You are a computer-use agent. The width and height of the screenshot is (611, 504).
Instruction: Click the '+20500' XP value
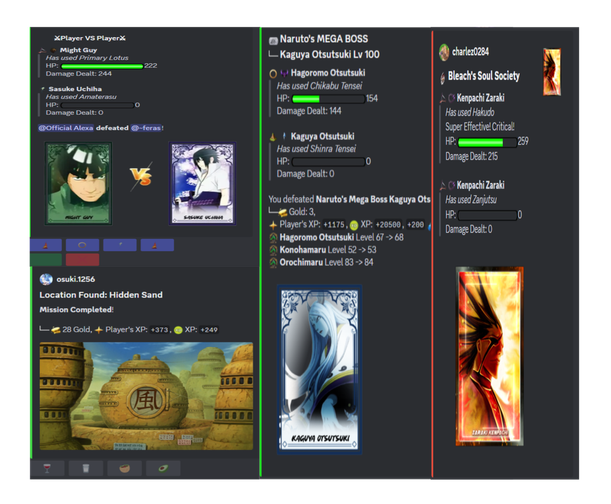388,225
